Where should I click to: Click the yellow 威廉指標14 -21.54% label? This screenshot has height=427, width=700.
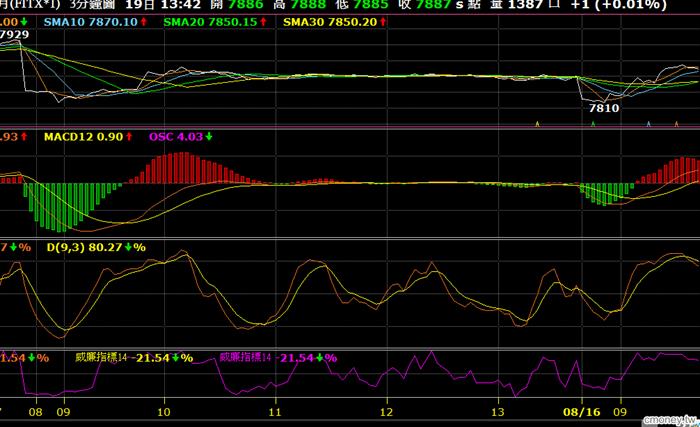tap(134, 358)
